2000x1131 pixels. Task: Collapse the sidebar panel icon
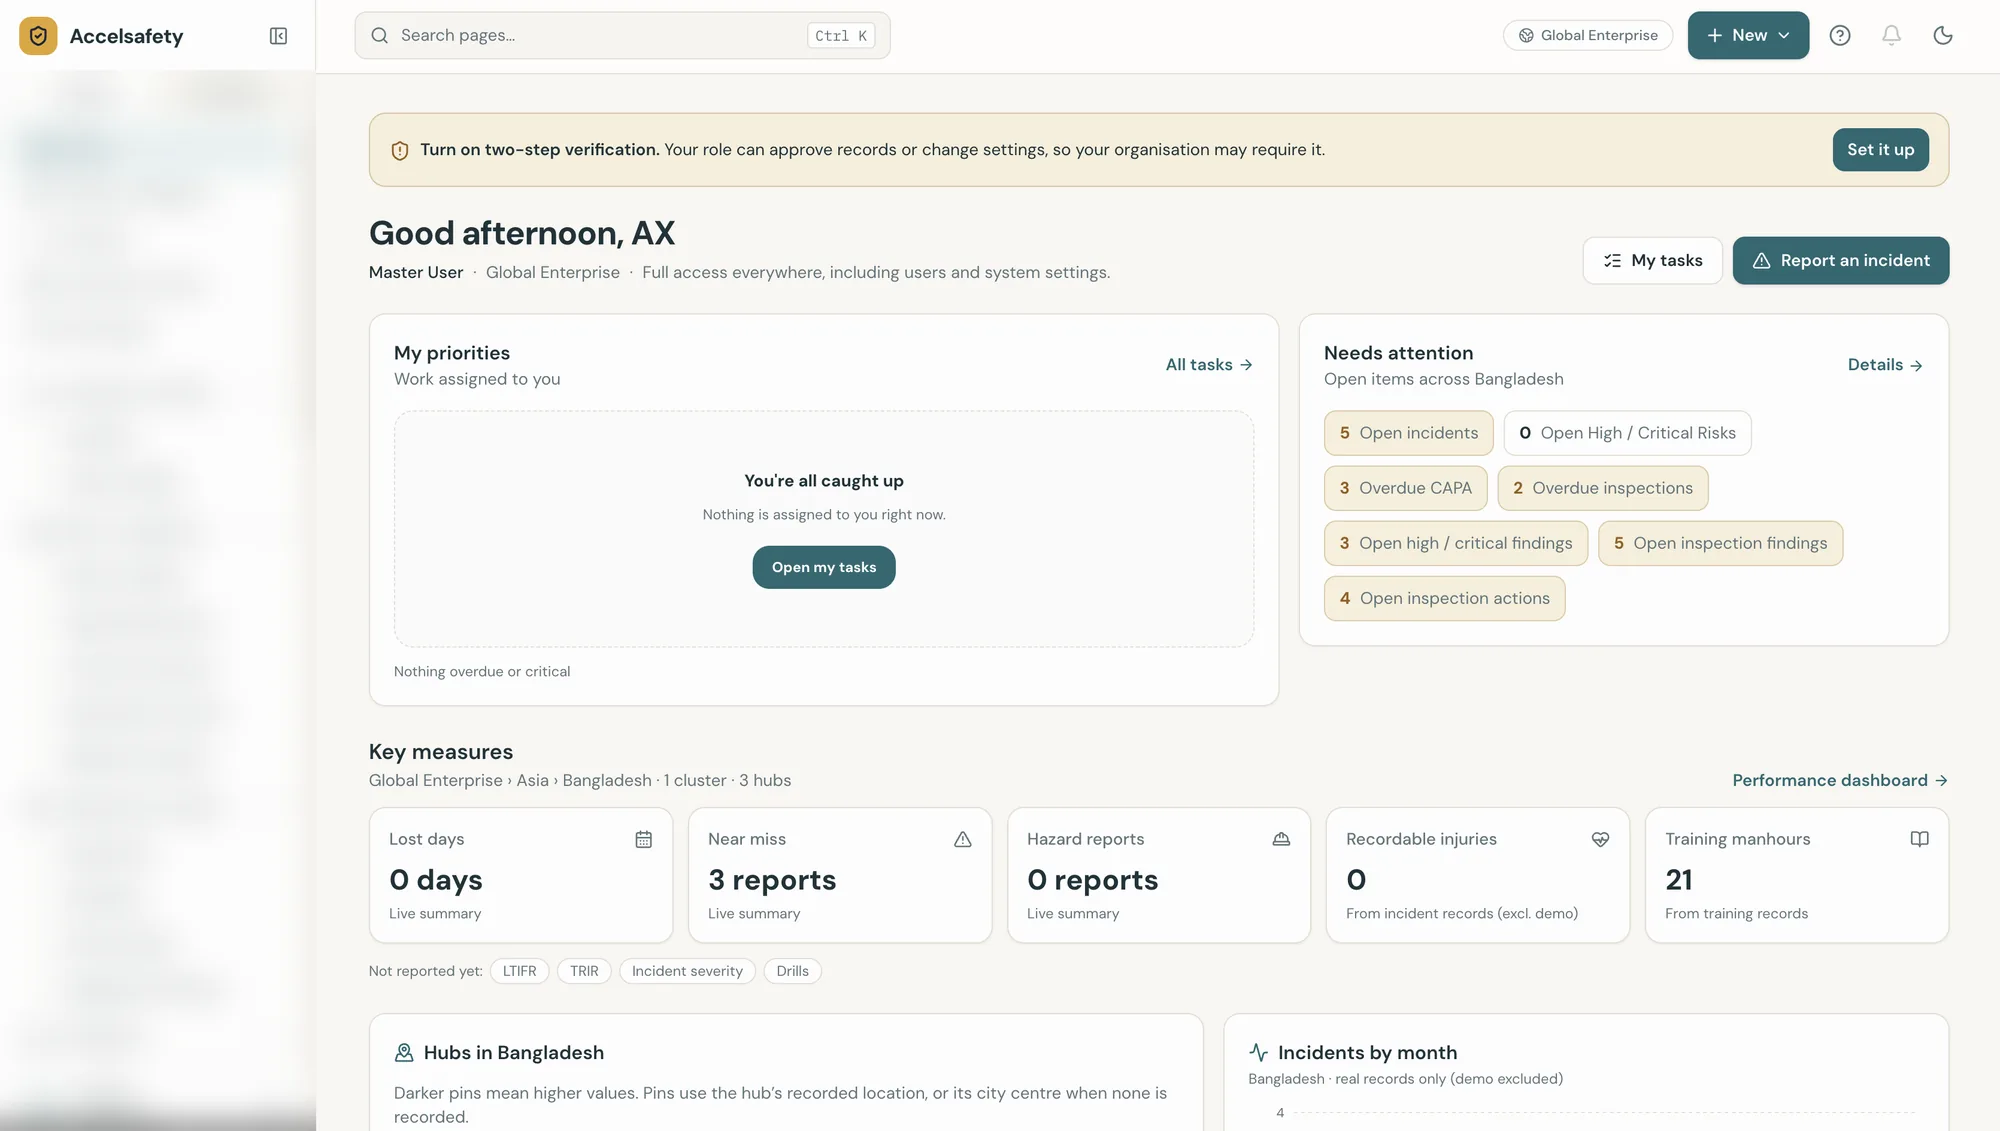coord(278,36)
